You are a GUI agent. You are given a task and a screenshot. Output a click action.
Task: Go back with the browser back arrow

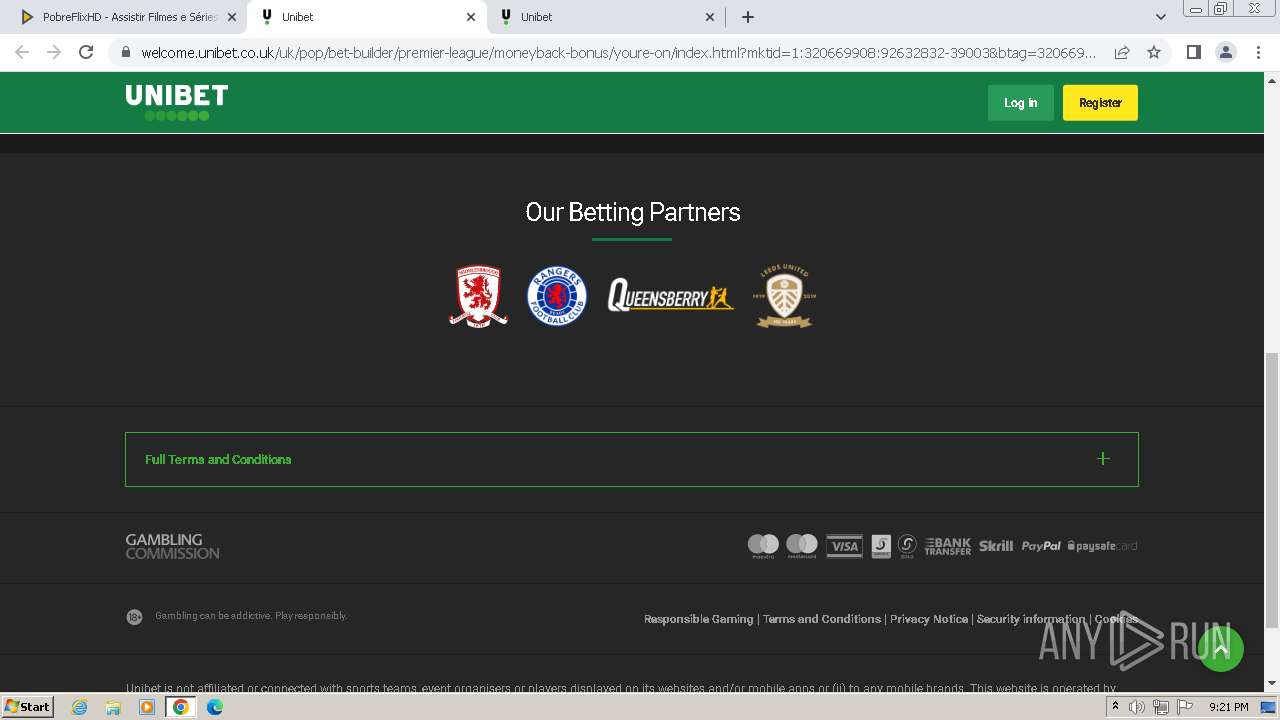point(22,52)
